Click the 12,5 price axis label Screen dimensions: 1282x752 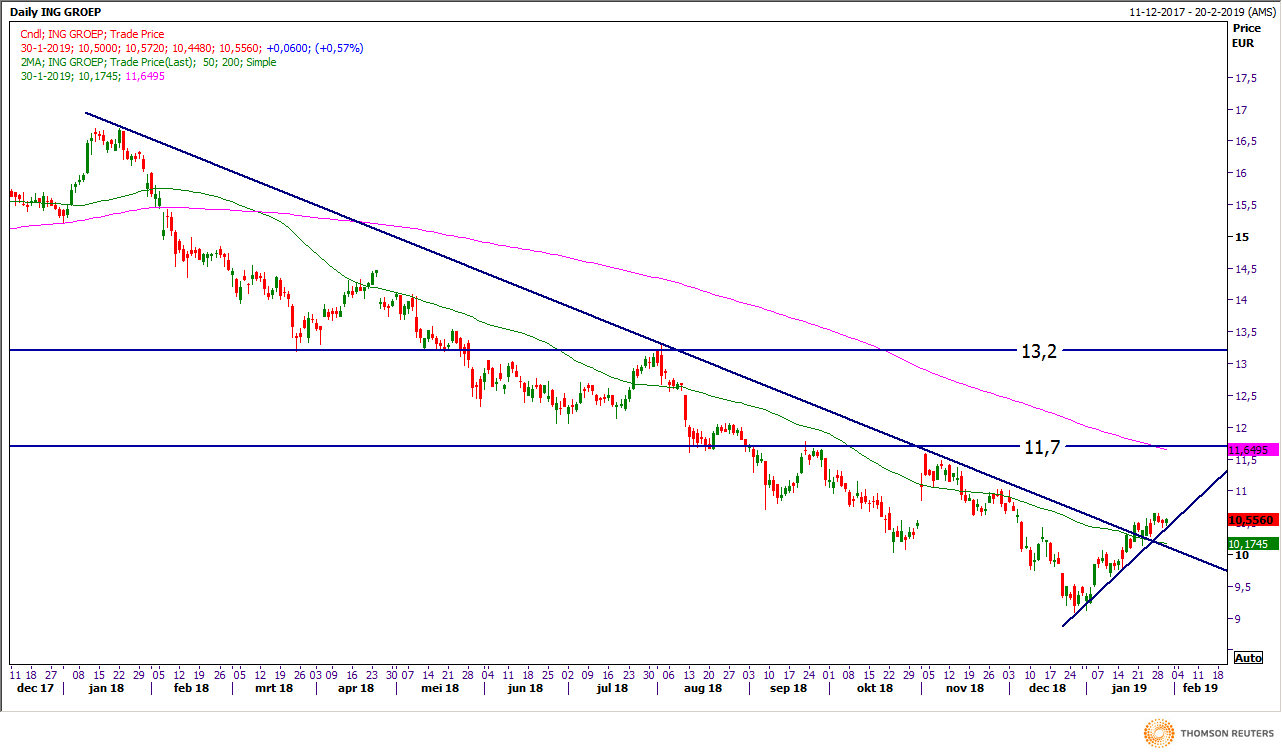coord(1245,397)
